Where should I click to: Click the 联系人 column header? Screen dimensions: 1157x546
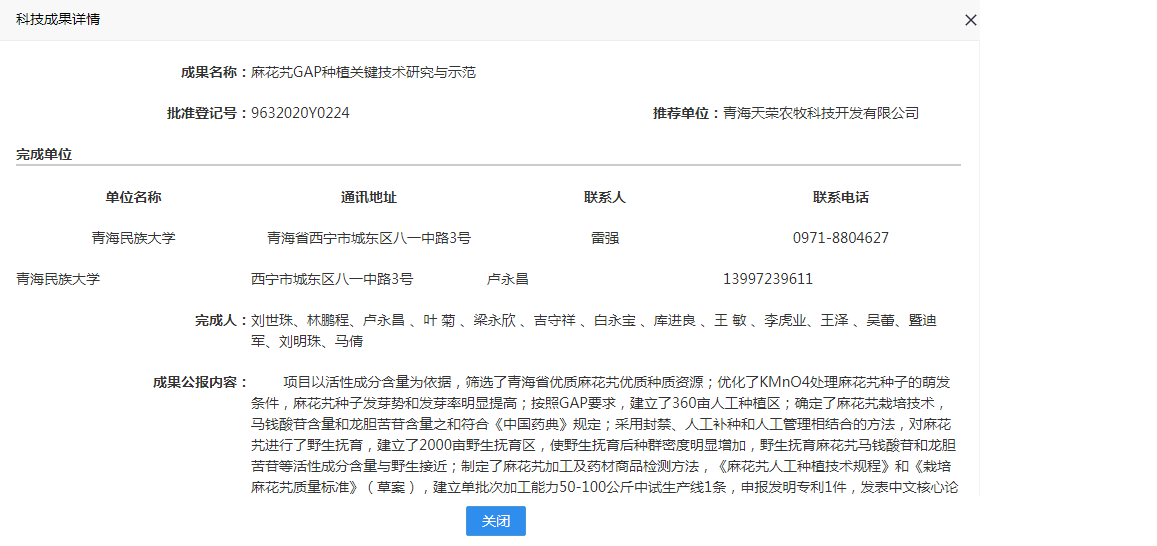point(604,197)
